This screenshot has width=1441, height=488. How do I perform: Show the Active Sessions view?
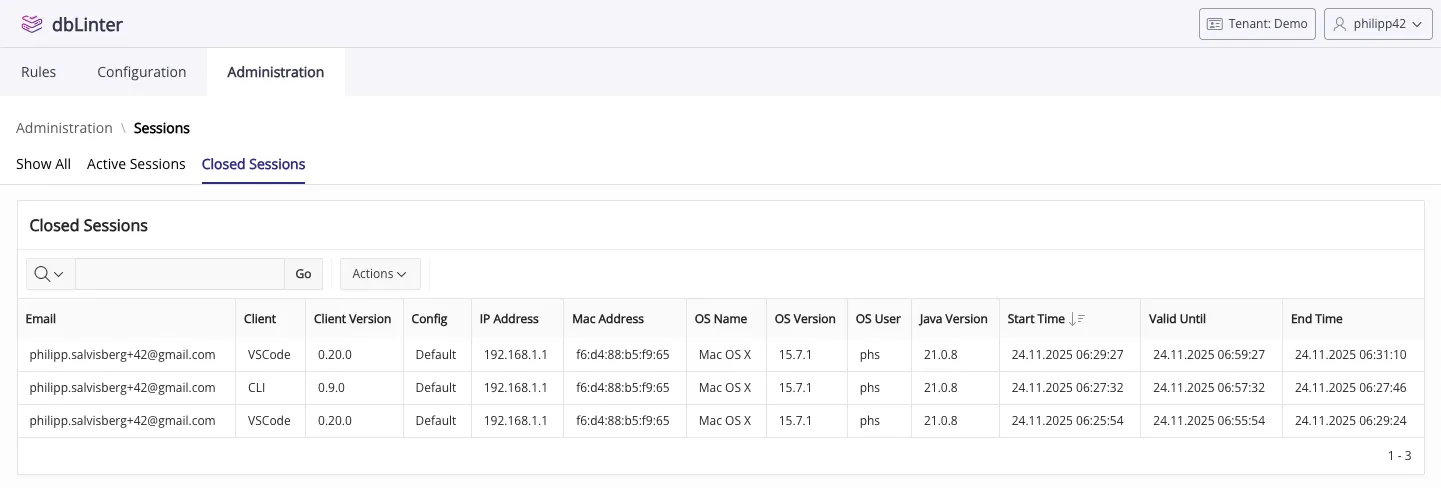pos(136,164)
